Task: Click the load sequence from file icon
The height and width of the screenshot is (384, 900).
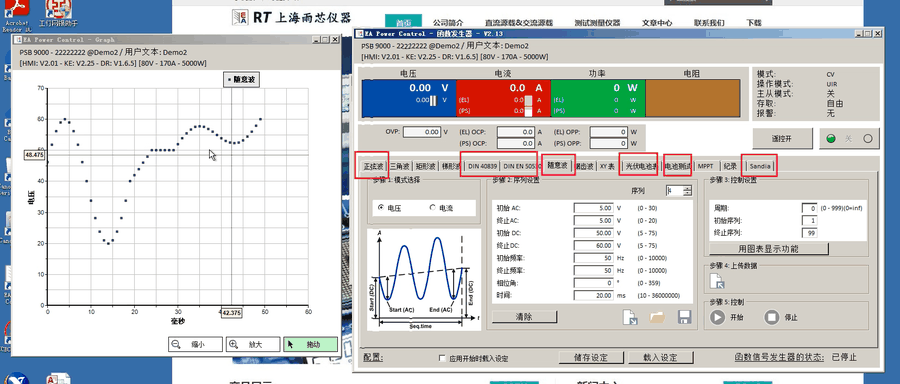Action: click(630, 317)
